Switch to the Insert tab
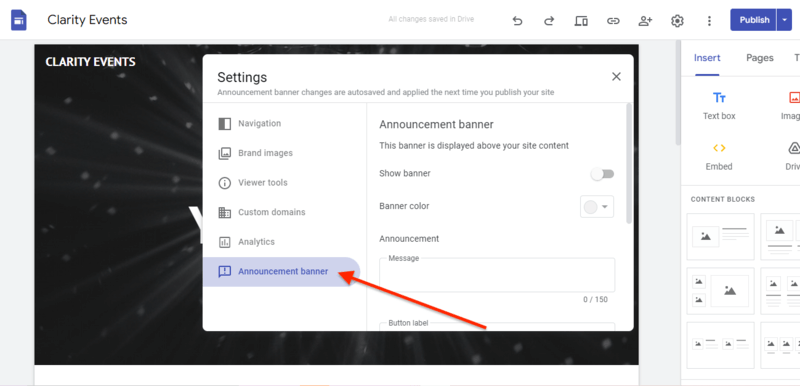This screenshot has height=386, width=800. (x=707, y=58)
